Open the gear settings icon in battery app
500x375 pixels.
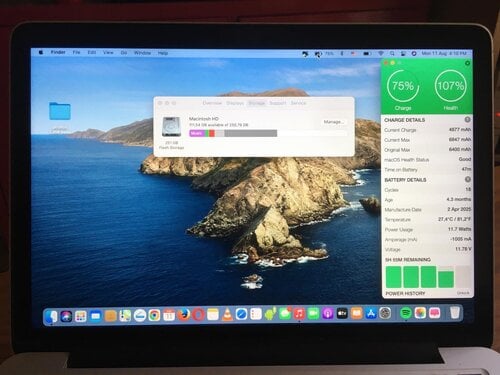(x=467, y=63)
